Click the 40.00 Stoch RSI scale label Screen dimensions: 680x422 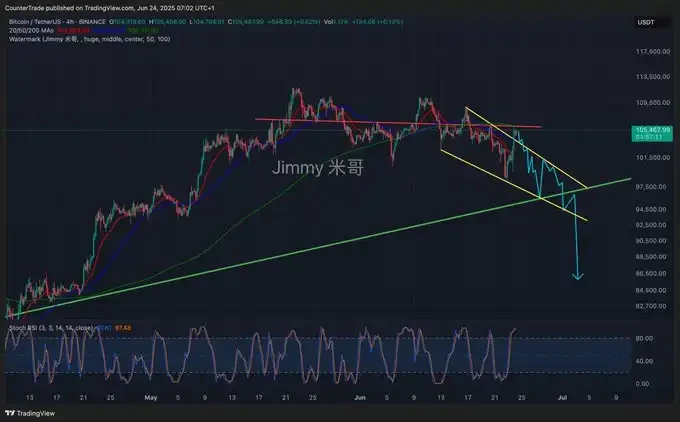(643, 361)
